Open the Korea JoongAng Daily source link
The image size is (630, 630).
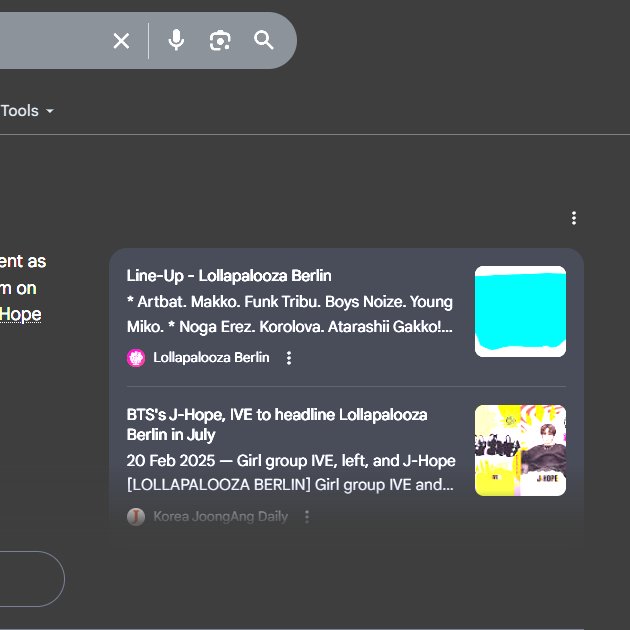coord(221,517)
